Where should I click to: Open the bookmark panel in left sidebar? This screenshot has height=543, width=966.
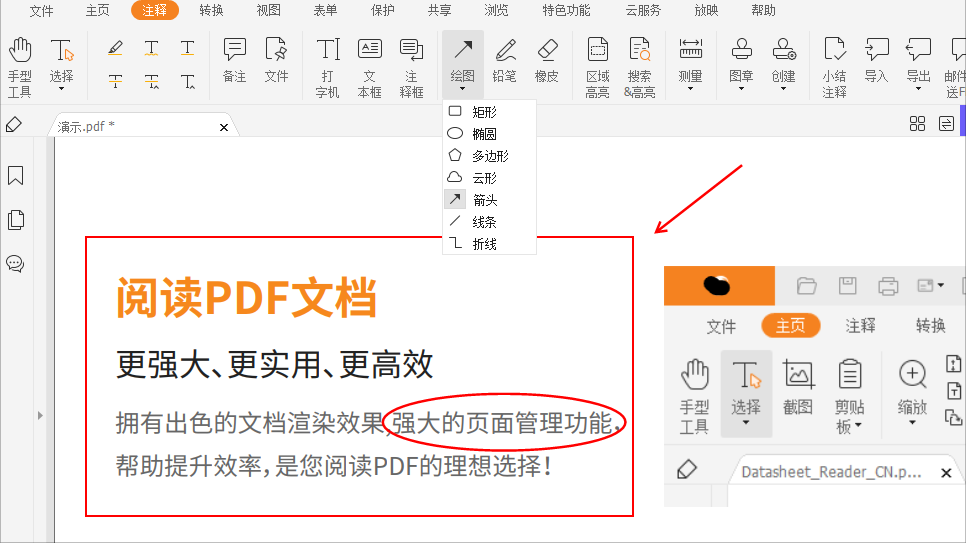click(x=16, y=176)
